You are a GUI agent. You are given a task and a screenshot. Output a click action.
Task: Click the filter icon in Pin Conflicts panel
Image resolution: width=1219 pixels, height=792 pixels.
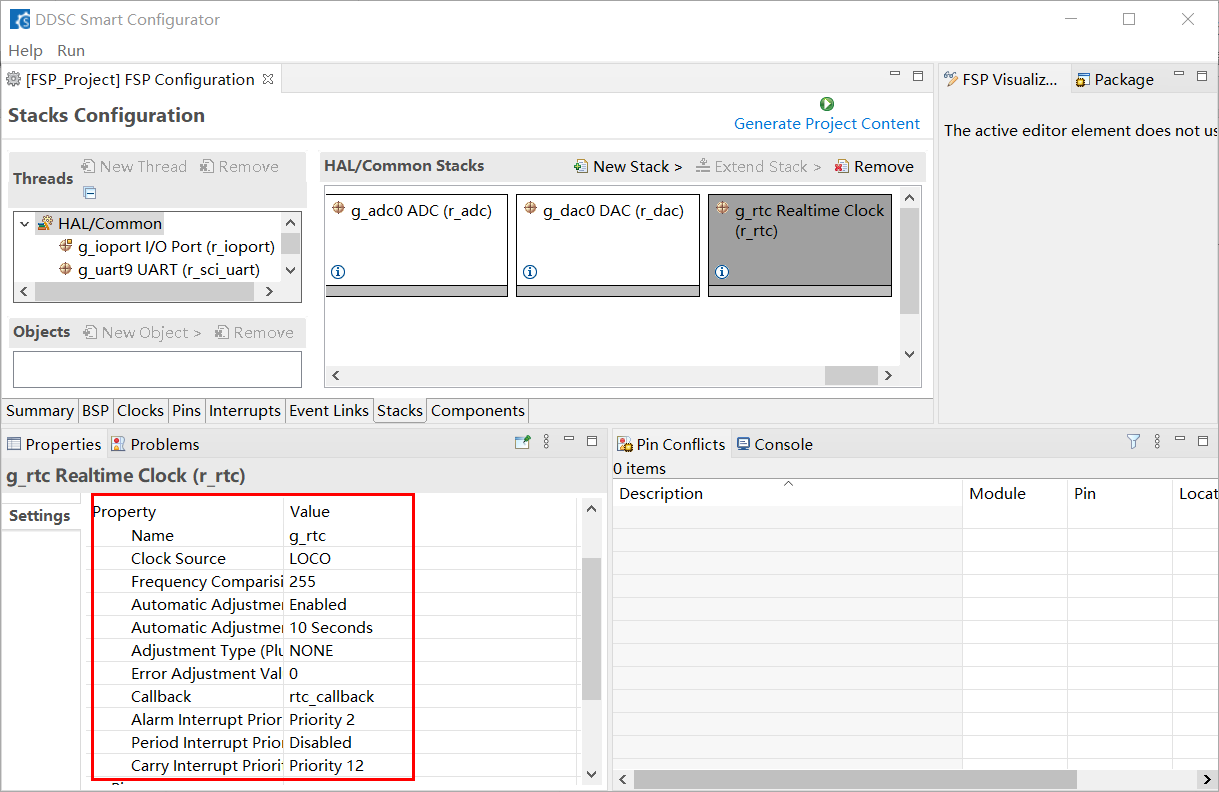point(1133,441)
